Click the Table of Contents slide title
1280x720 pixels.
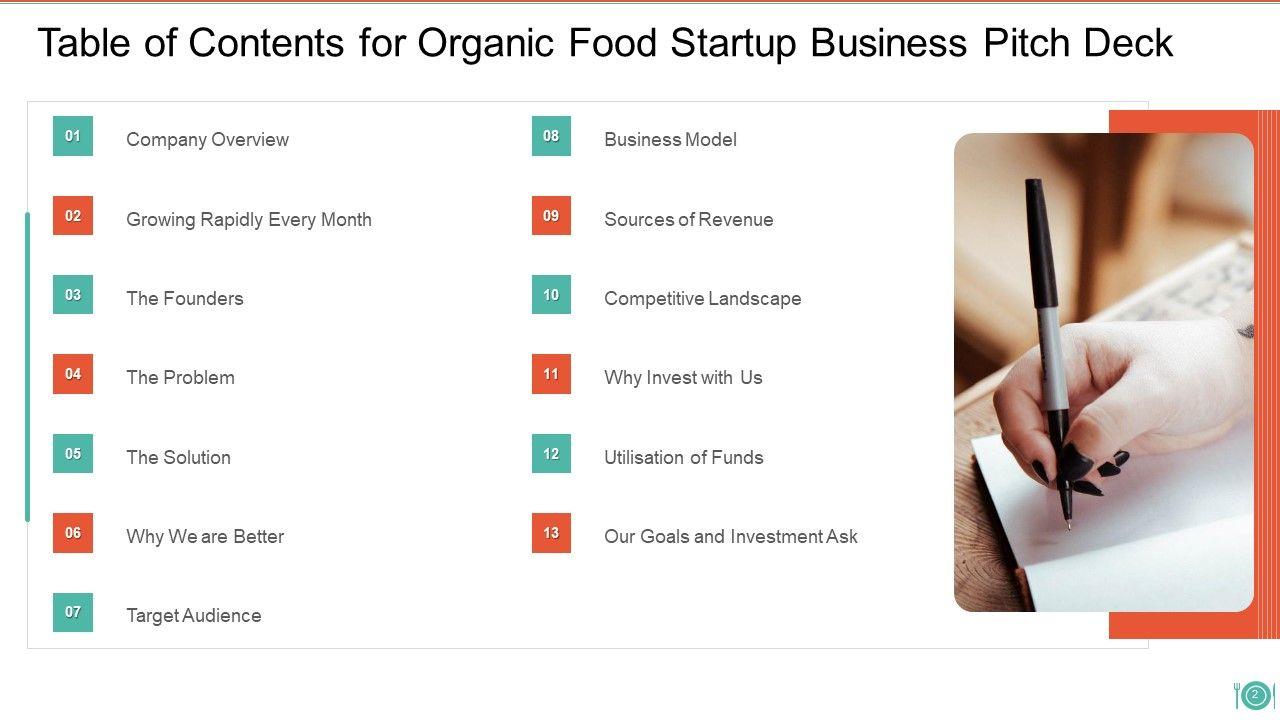tap(605, 44)
